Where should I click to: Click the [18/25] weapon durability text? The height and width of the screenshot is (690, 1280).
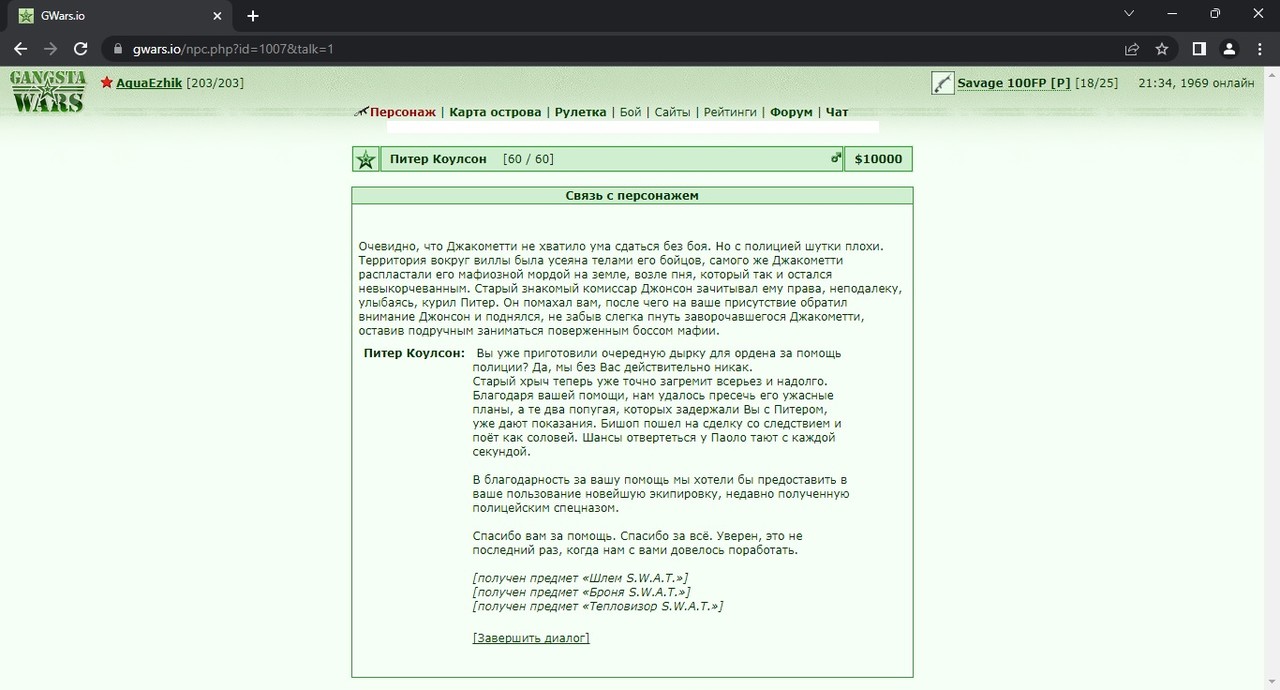pos(1096,83)
